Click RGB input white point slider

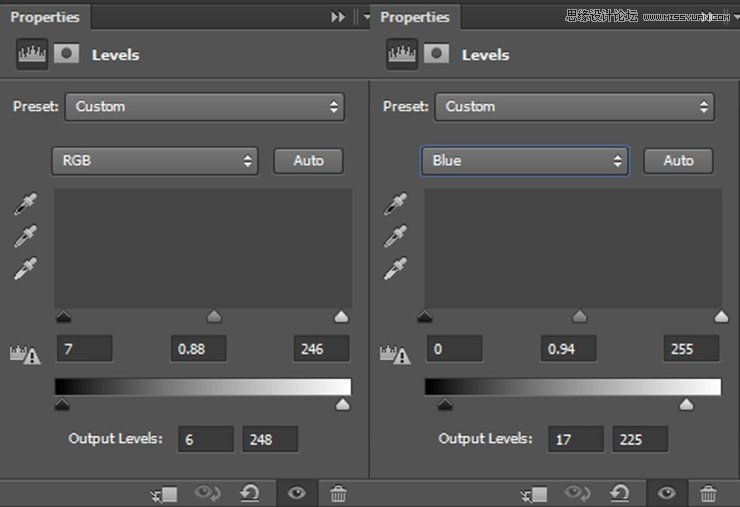(x=341, y=316)
